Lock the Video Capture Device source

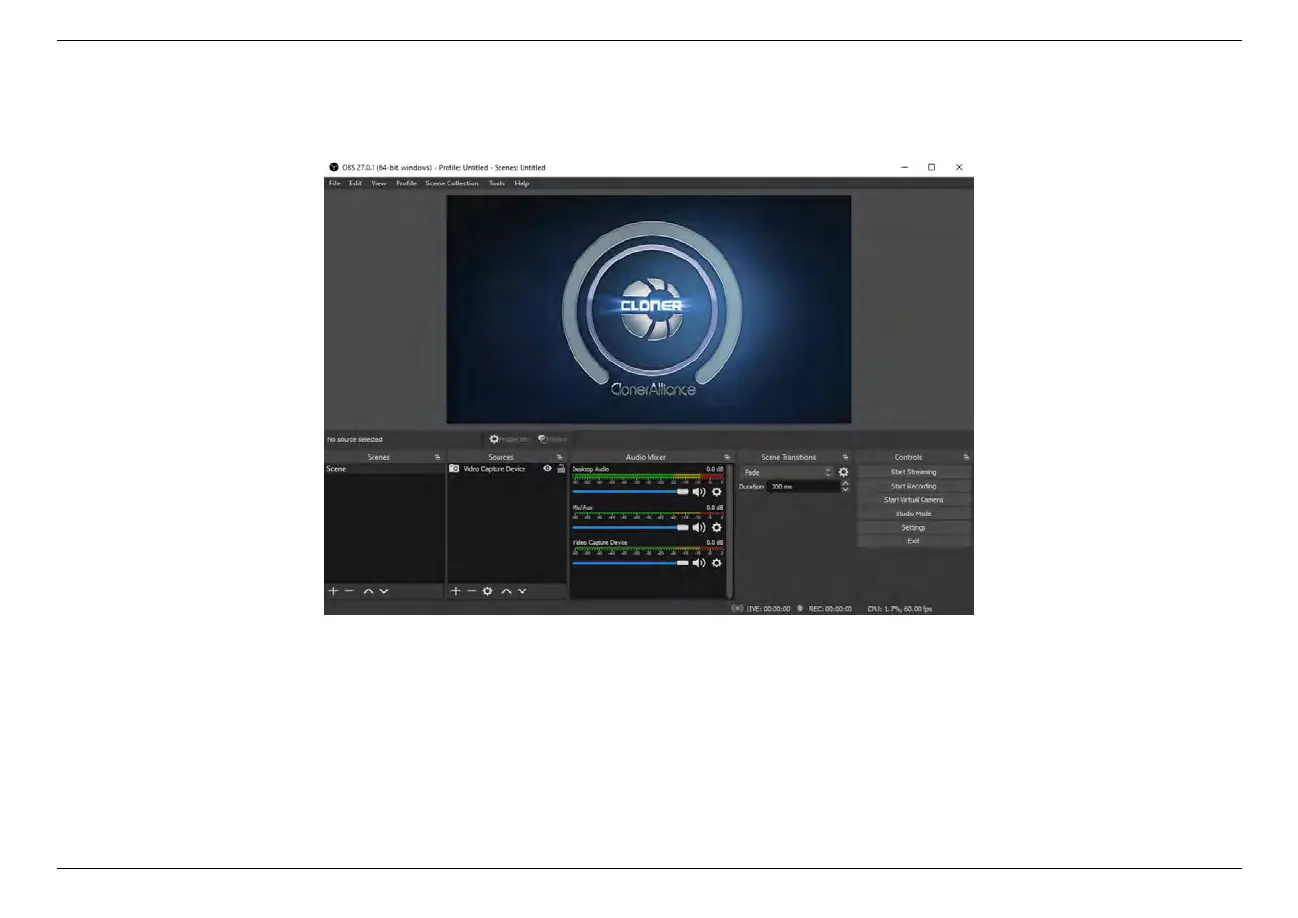(561, 469)
